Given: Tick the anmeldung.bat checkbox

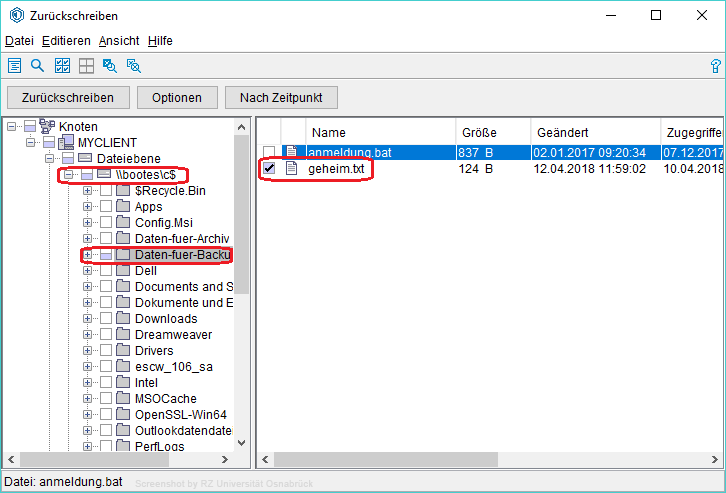Looking at the screenshot, I should click(x=269, y=152).
